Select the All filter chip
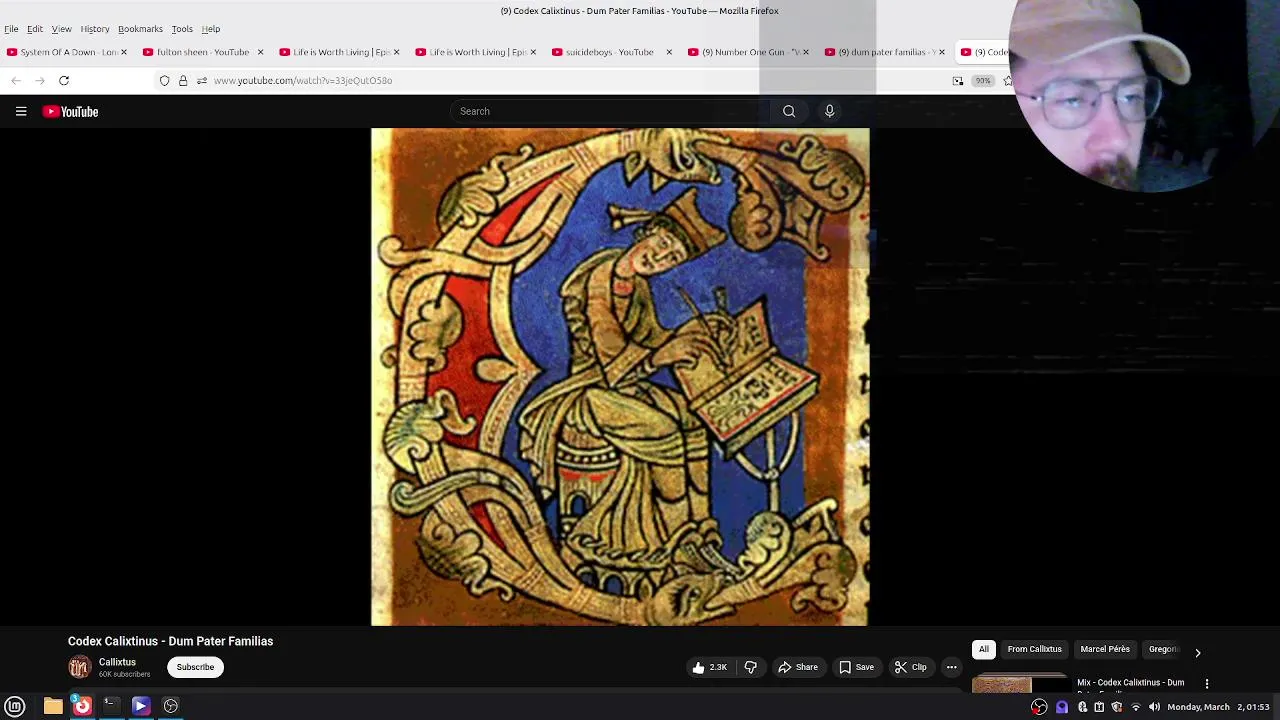The height and width of the screenshot is (720, 1280). coord(984,649)
